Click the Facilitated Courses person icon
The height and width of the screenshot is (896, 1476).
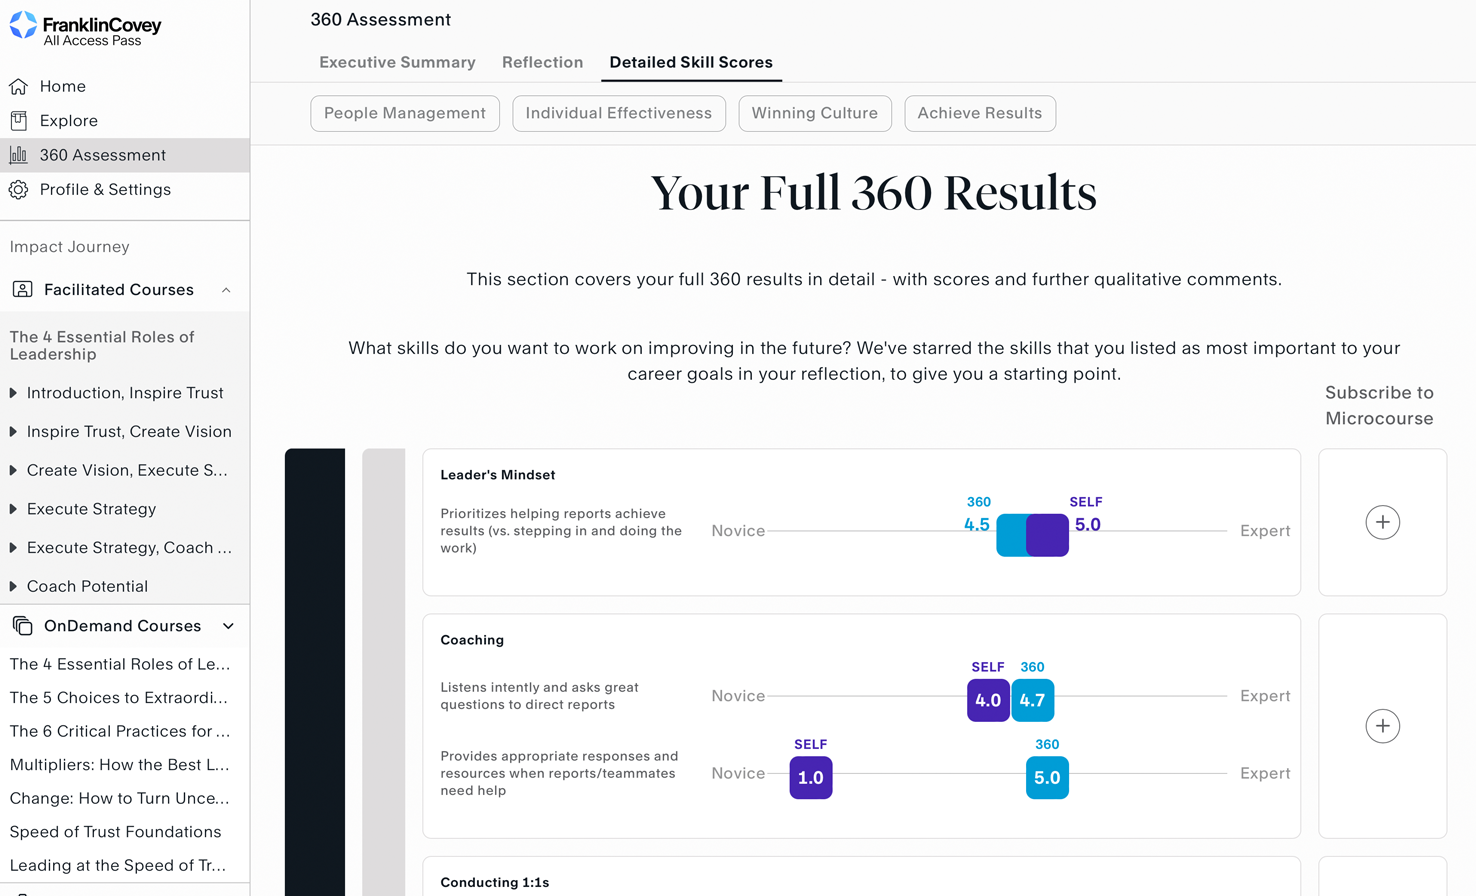pyautogui.click(x=22, y=290)
